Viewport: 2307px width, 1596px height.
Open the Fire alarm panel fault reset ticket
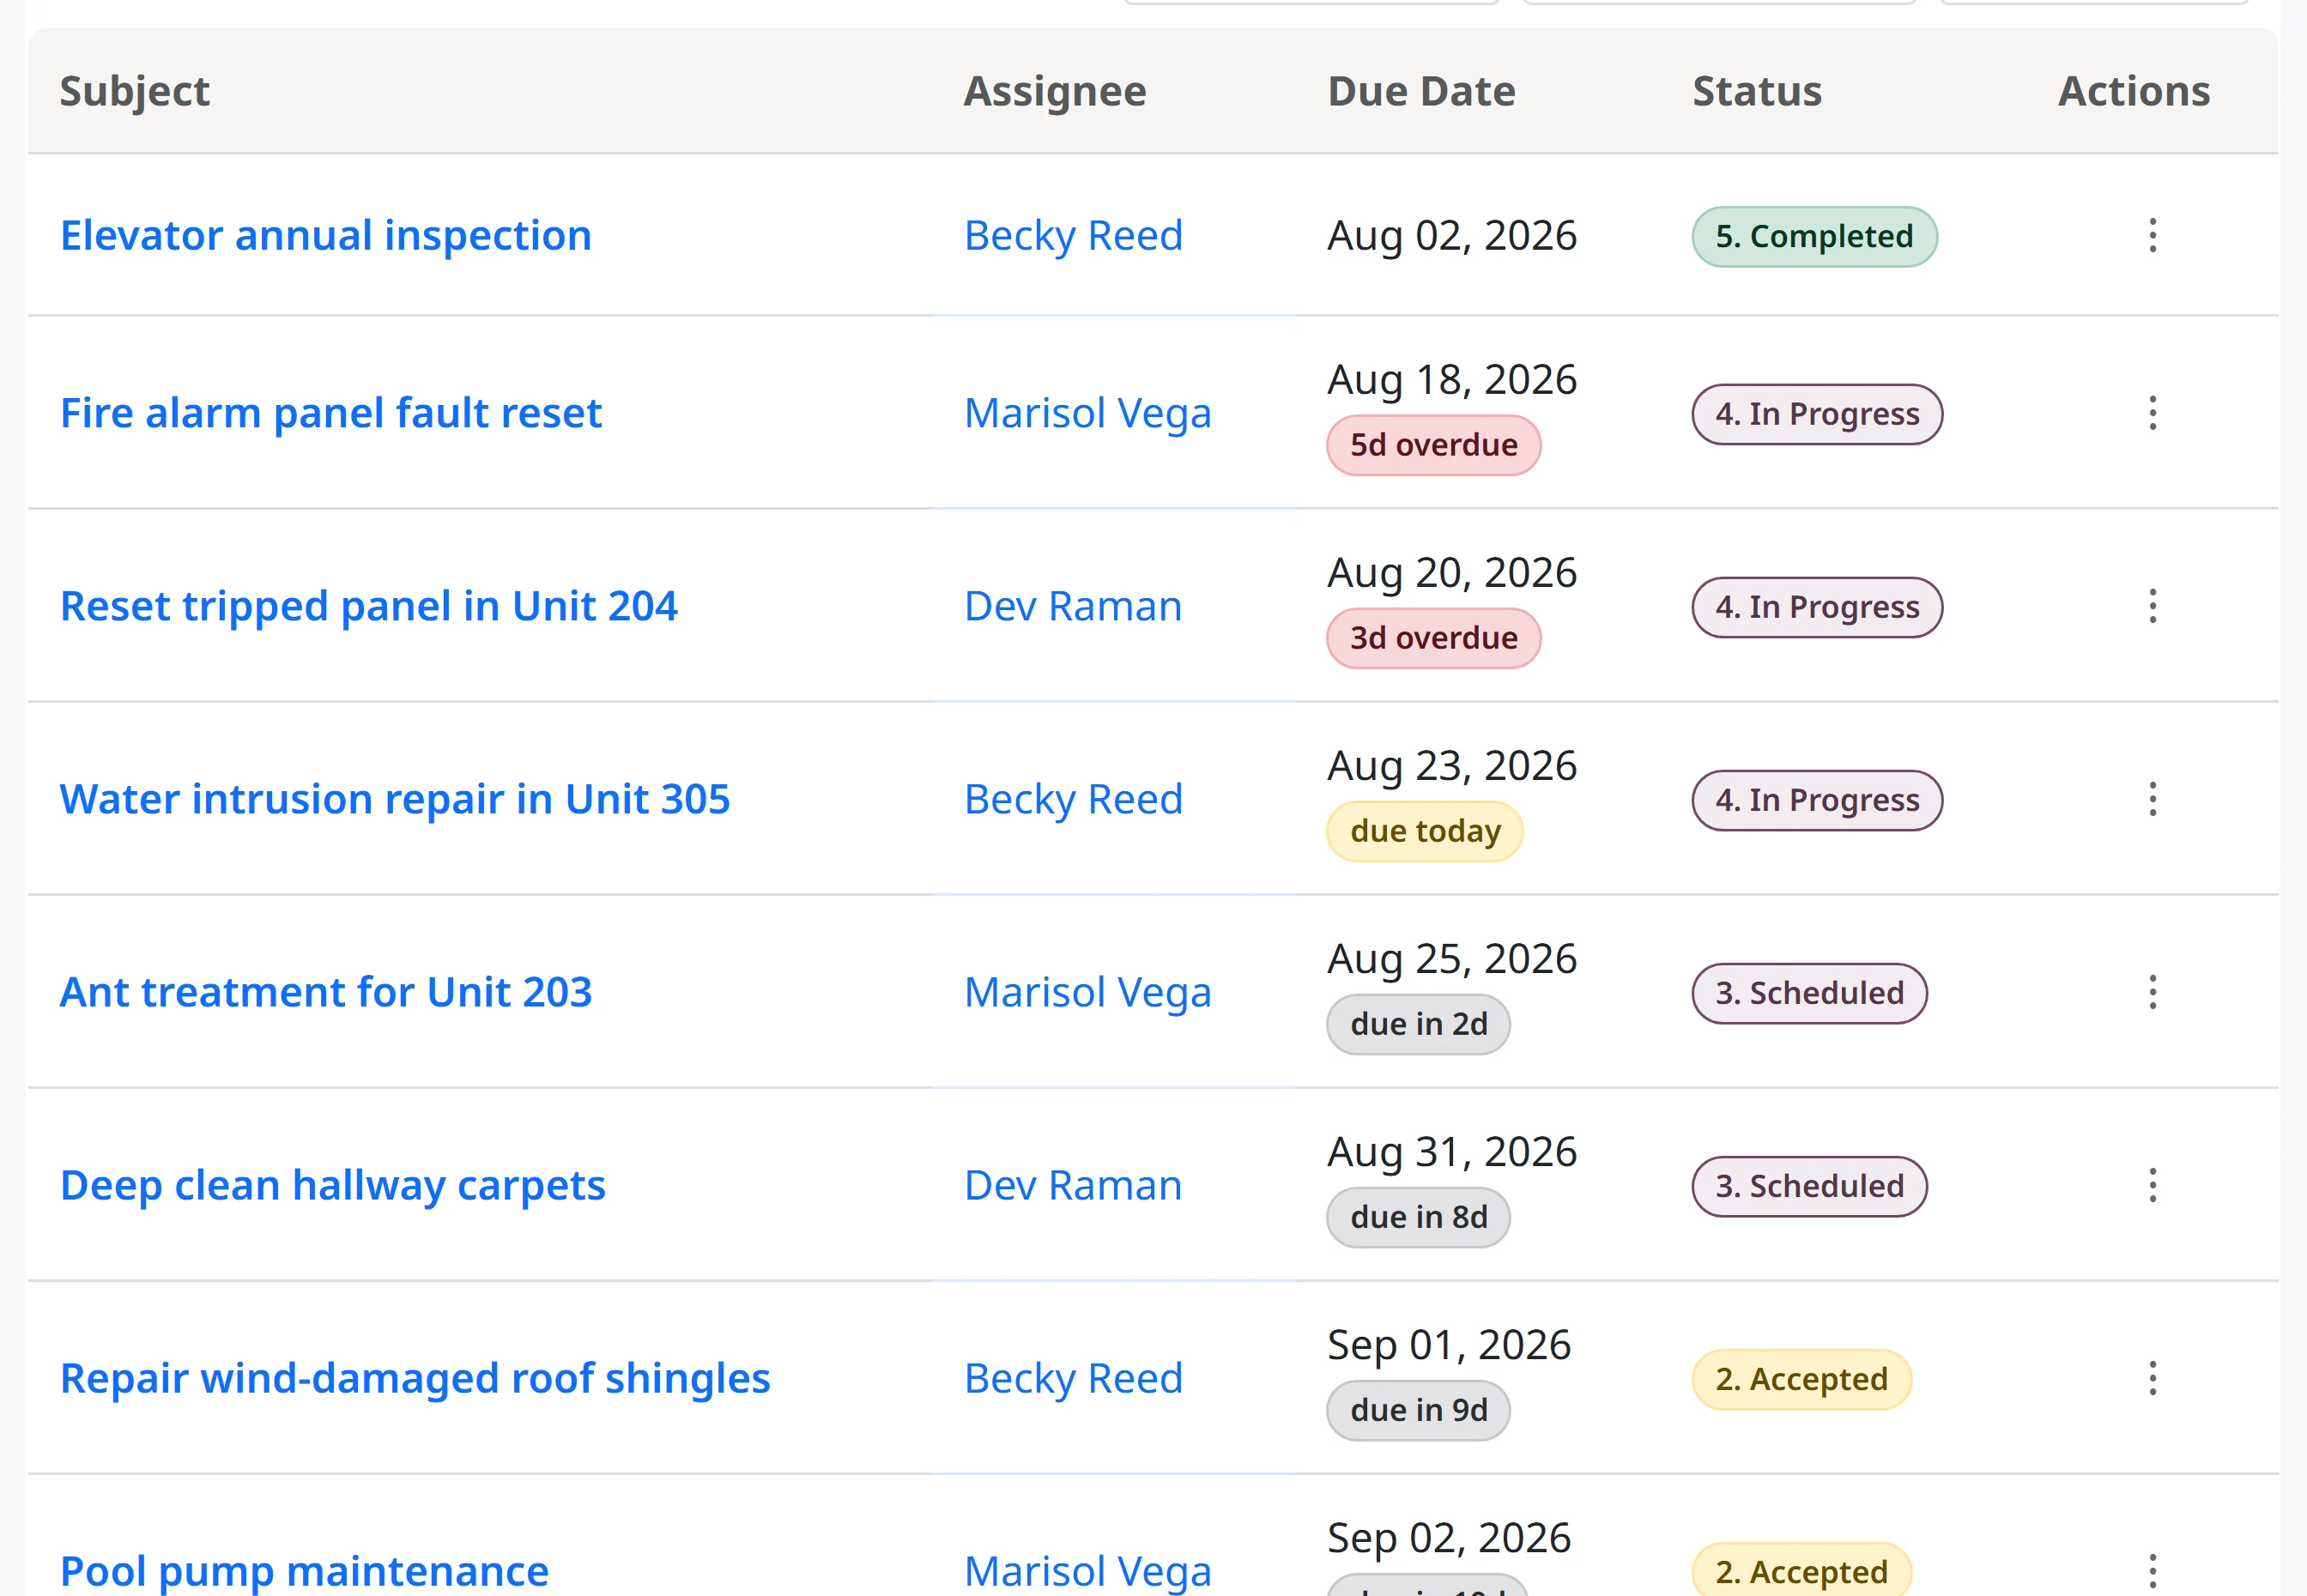tap(331, 413)
